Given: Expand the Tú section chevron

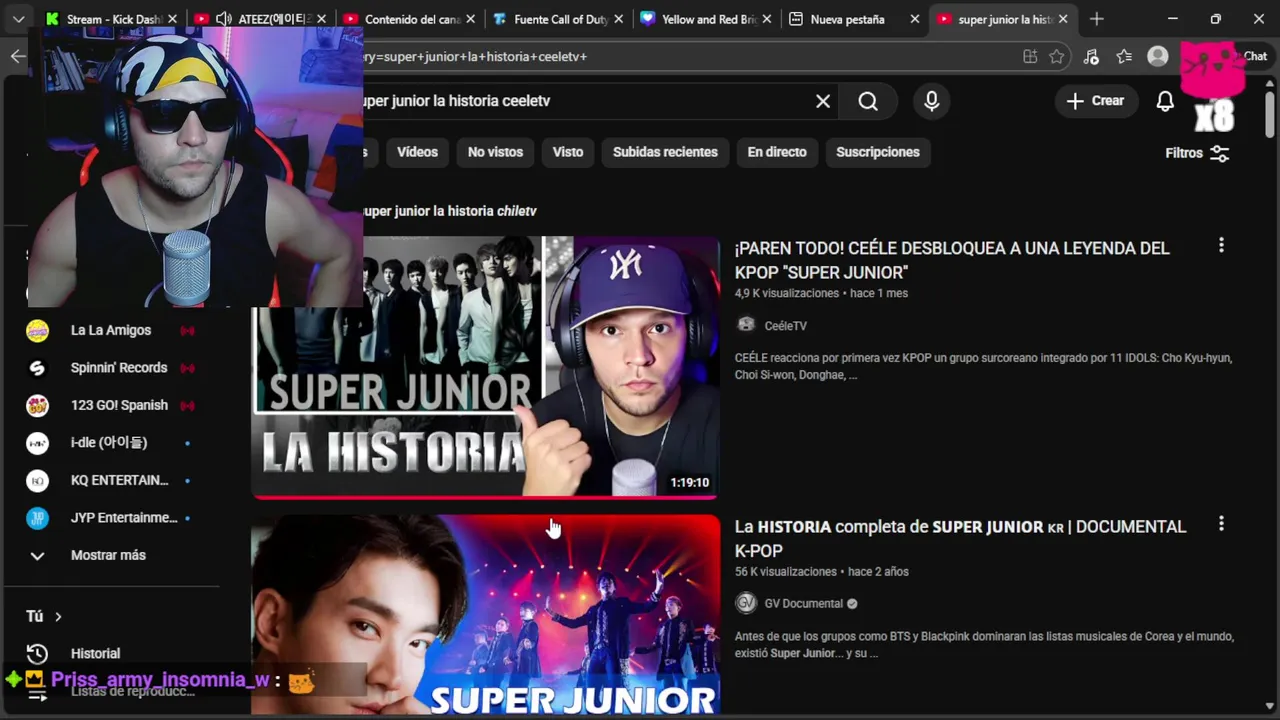Looking at the screenshot, I should (x=58, y=617).
